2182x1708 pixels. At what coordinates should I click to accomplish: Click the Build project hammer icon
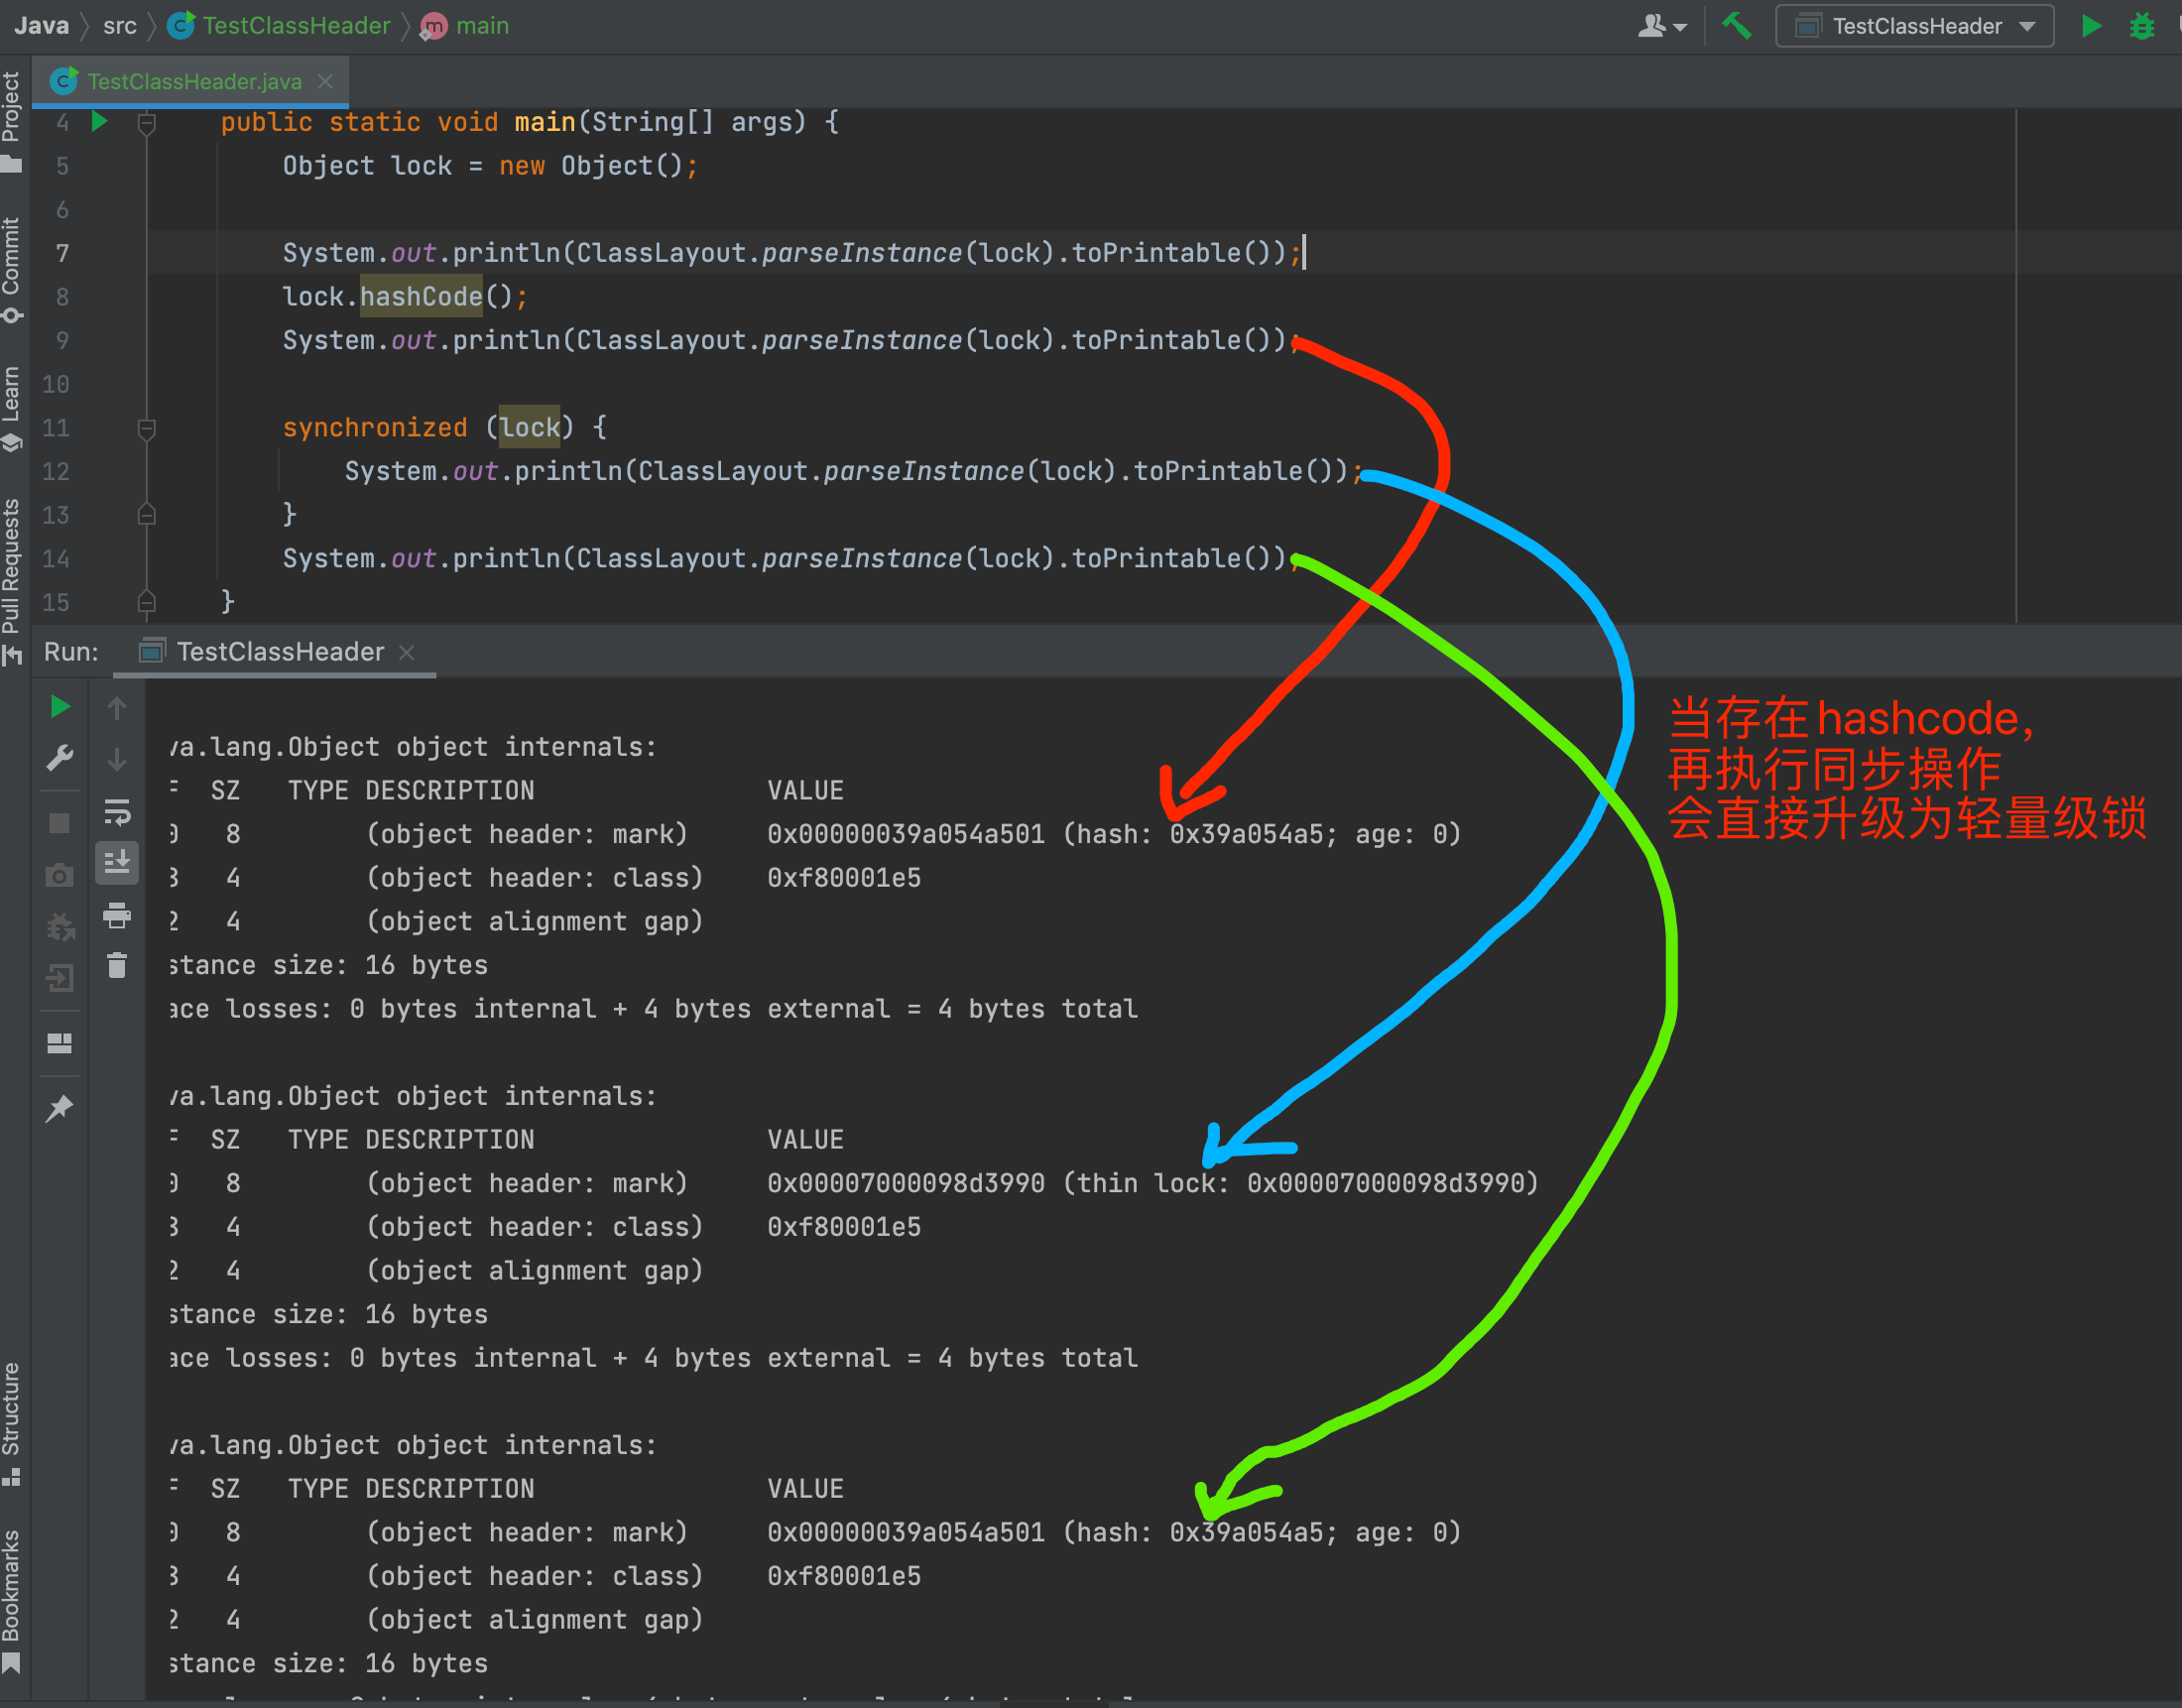pos(1736,26)
